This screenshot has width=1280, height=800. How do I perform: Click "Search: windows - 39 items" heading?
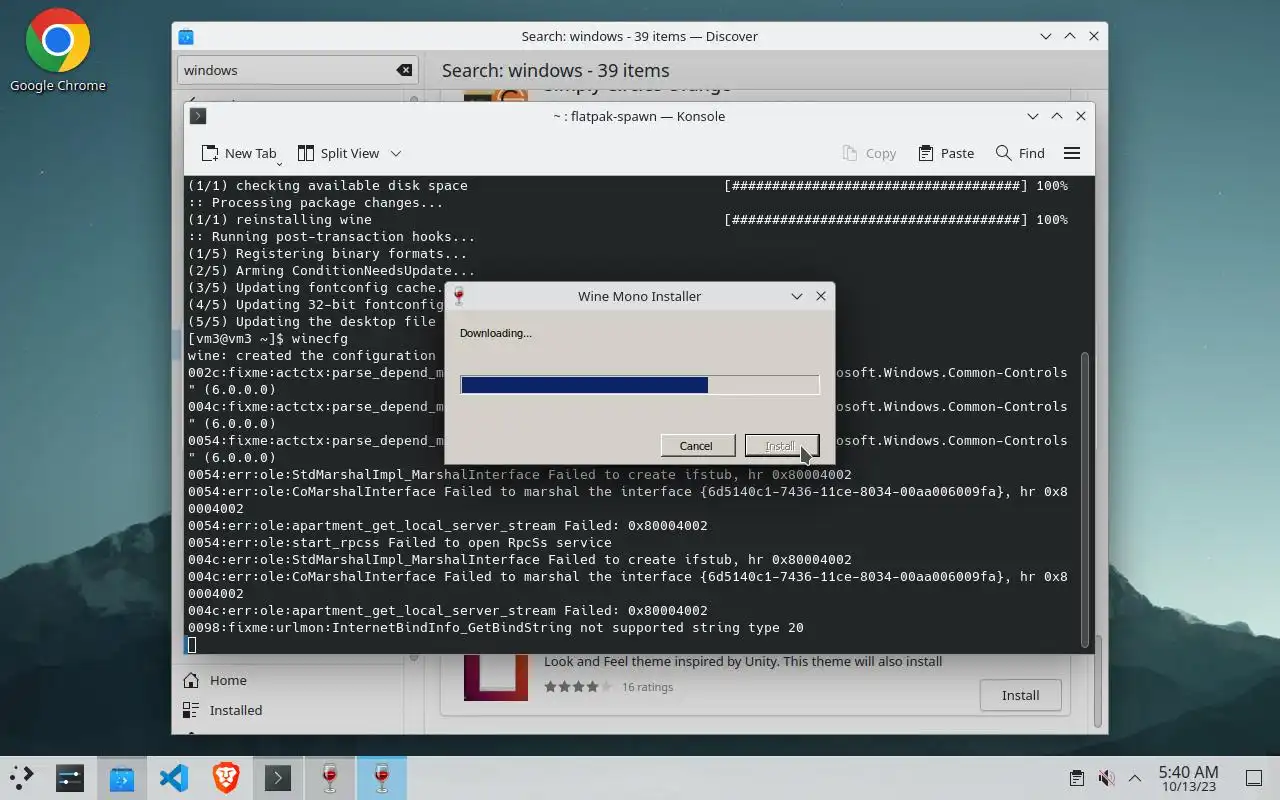click(x=556, y=70)
